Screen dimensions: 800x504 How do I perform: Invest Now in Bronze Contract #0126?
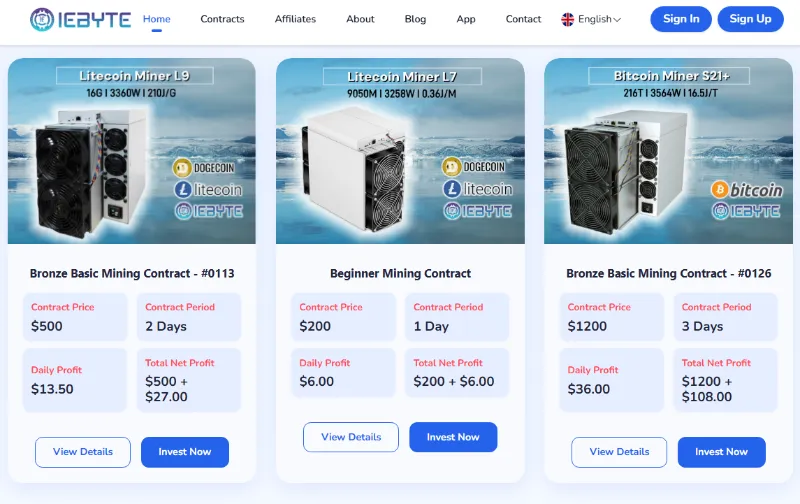point(721,452)
